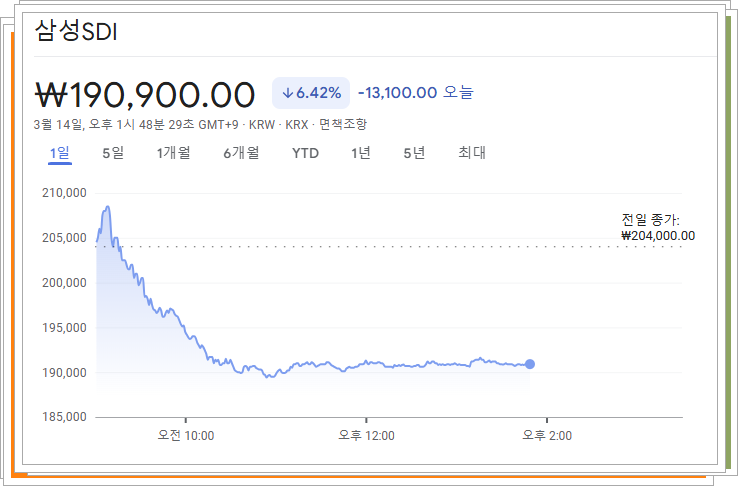The width and height of the screenshot is (738, 486).
Task: Open the 1개월 chart range
Action: [173, 153]
